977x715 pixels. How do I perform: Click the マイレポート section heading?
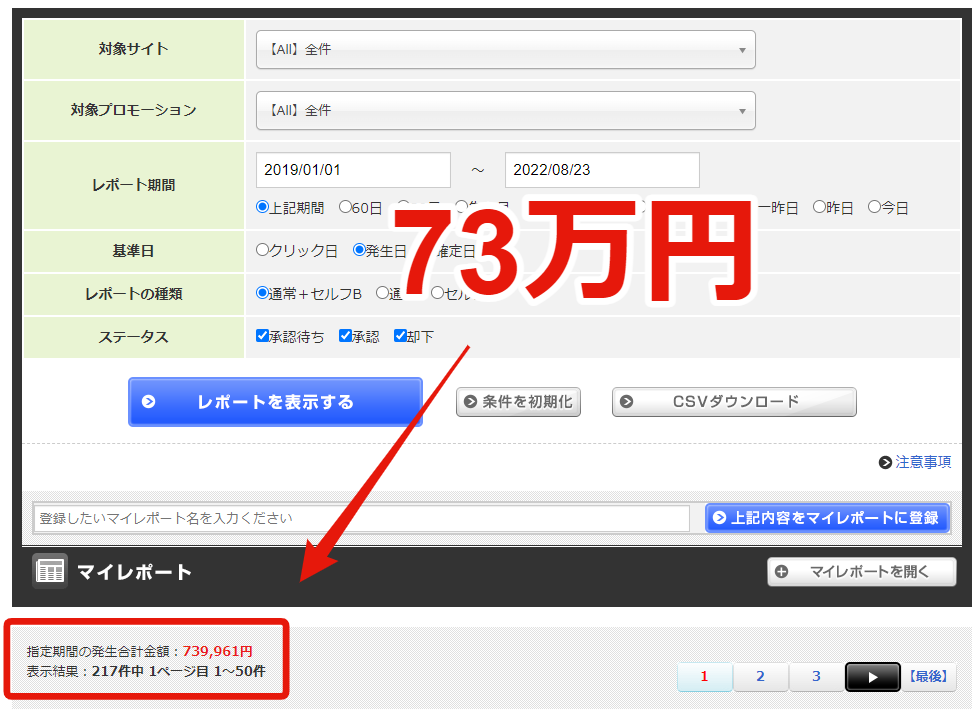coord(134,572)
